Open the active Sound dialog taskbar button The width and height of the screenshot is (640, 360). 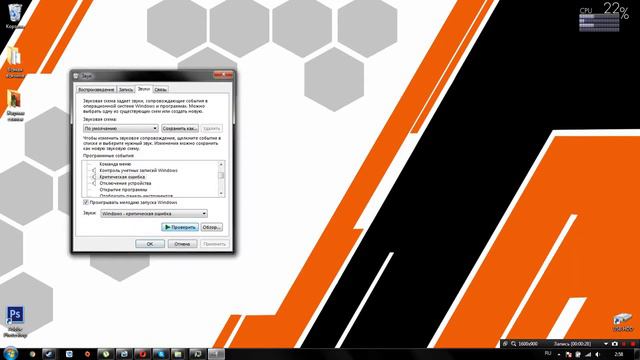[x=216, y=354]
